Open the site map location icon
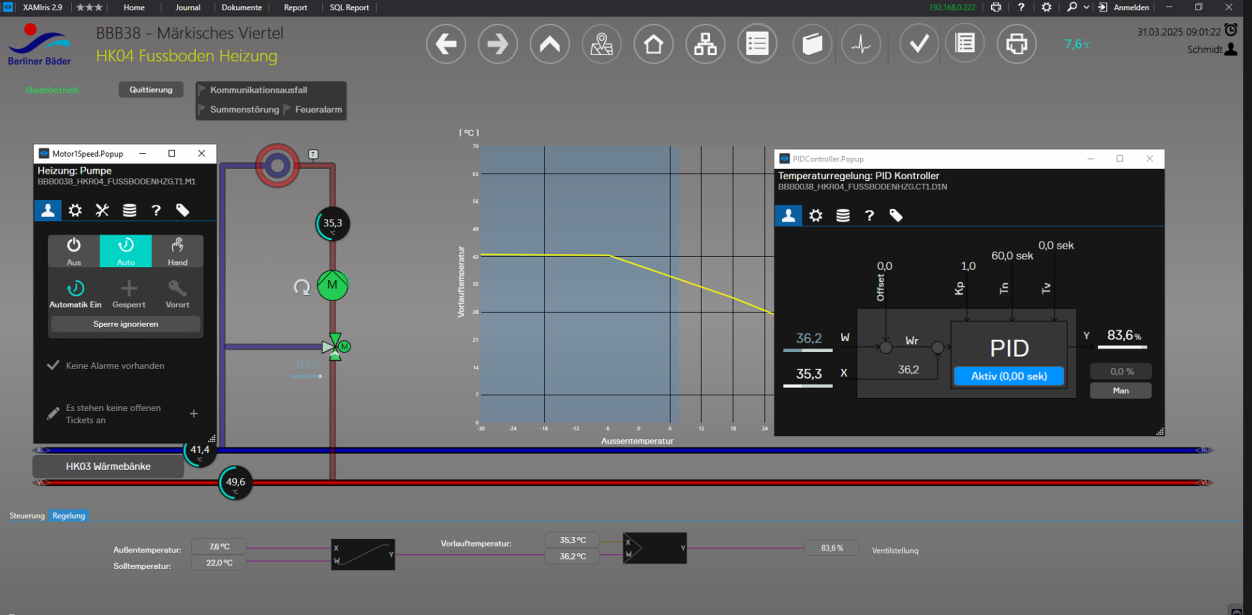 click(x=601, y=44)
